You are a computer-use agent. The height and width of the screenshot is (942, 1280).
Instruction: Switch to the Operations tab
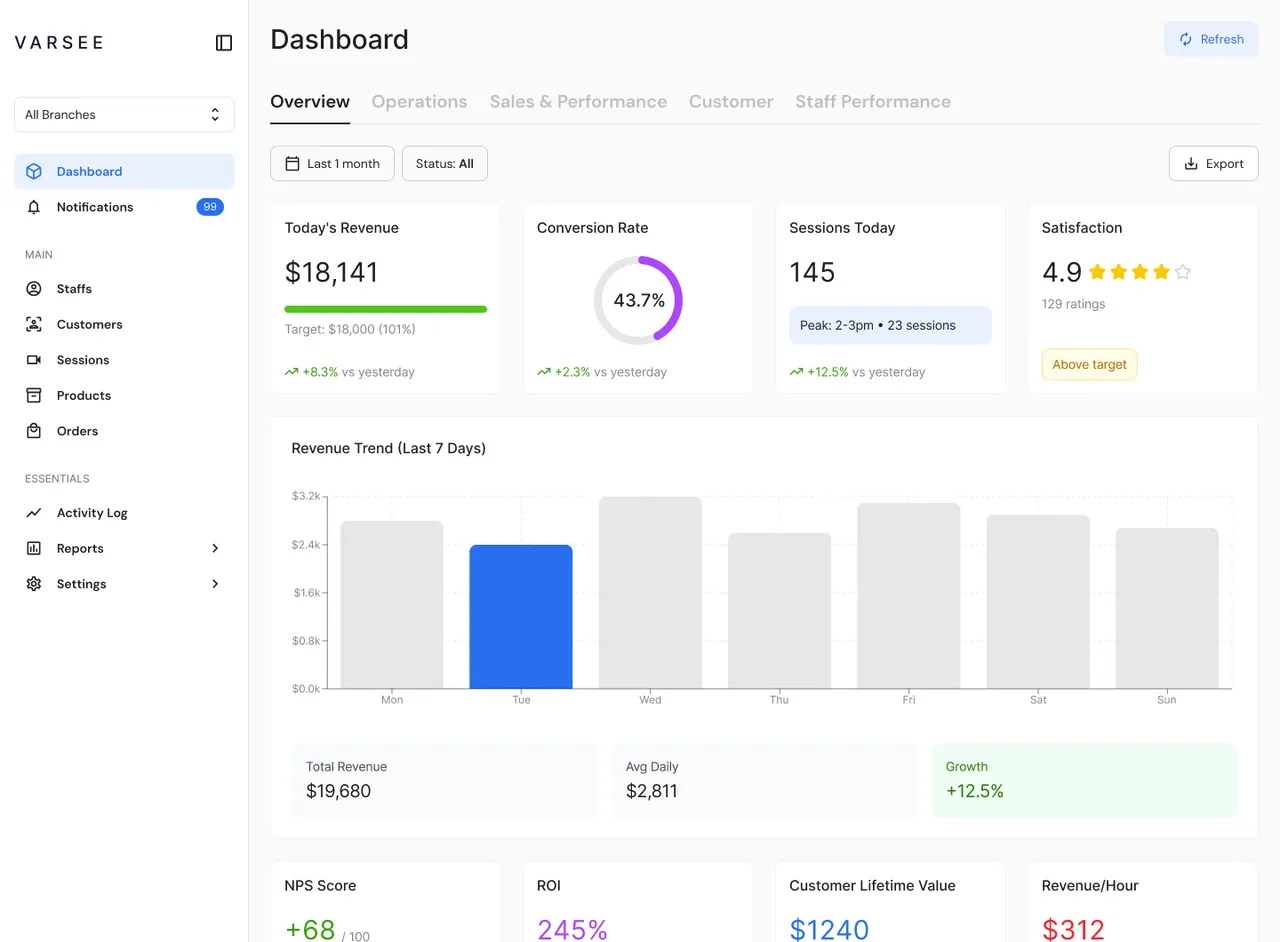pyautogui.click(x=419, y=102)
